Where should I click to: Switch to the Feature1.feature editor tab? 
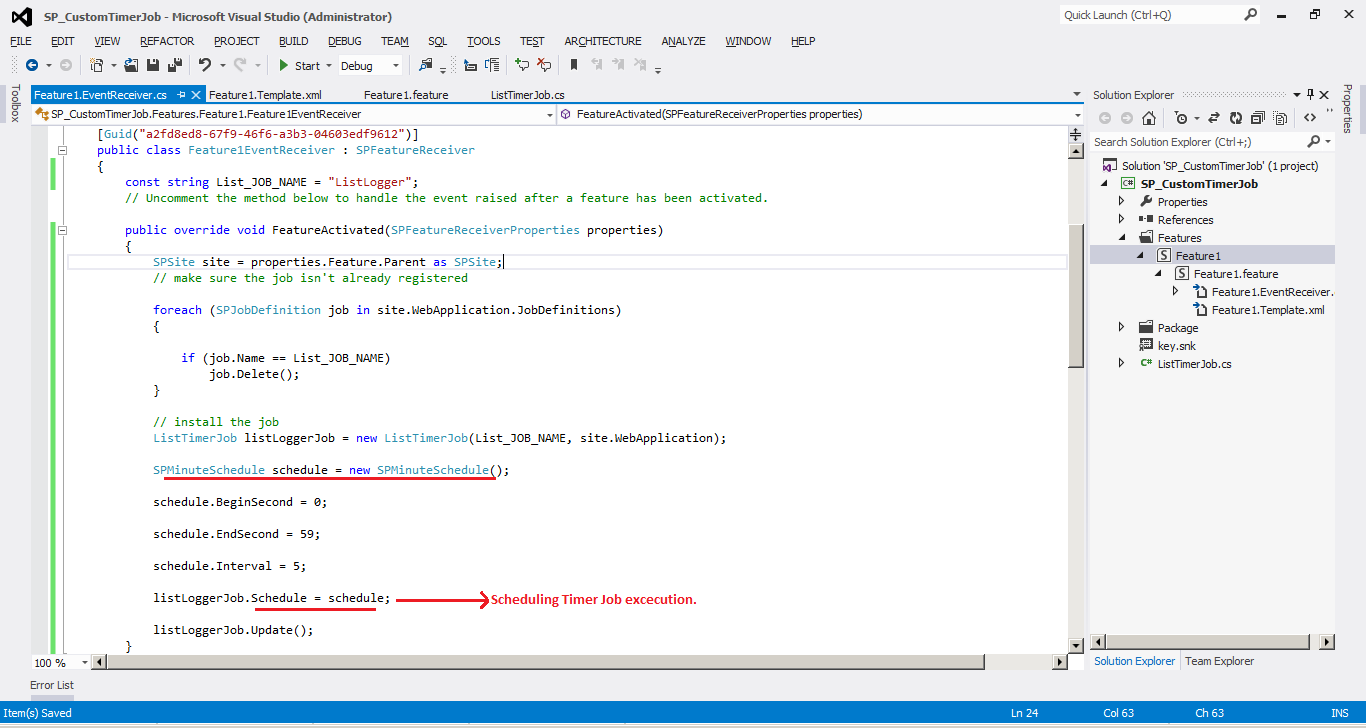[406, 95]
